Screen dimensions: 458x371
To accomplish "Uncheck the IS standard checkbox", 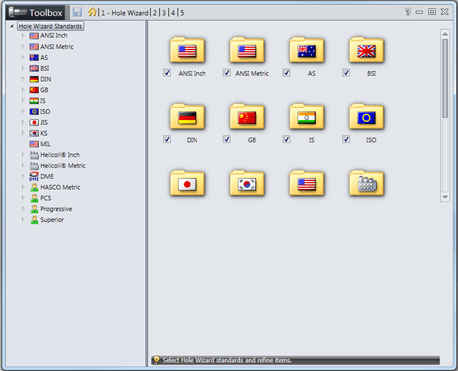I will point(286,139).
